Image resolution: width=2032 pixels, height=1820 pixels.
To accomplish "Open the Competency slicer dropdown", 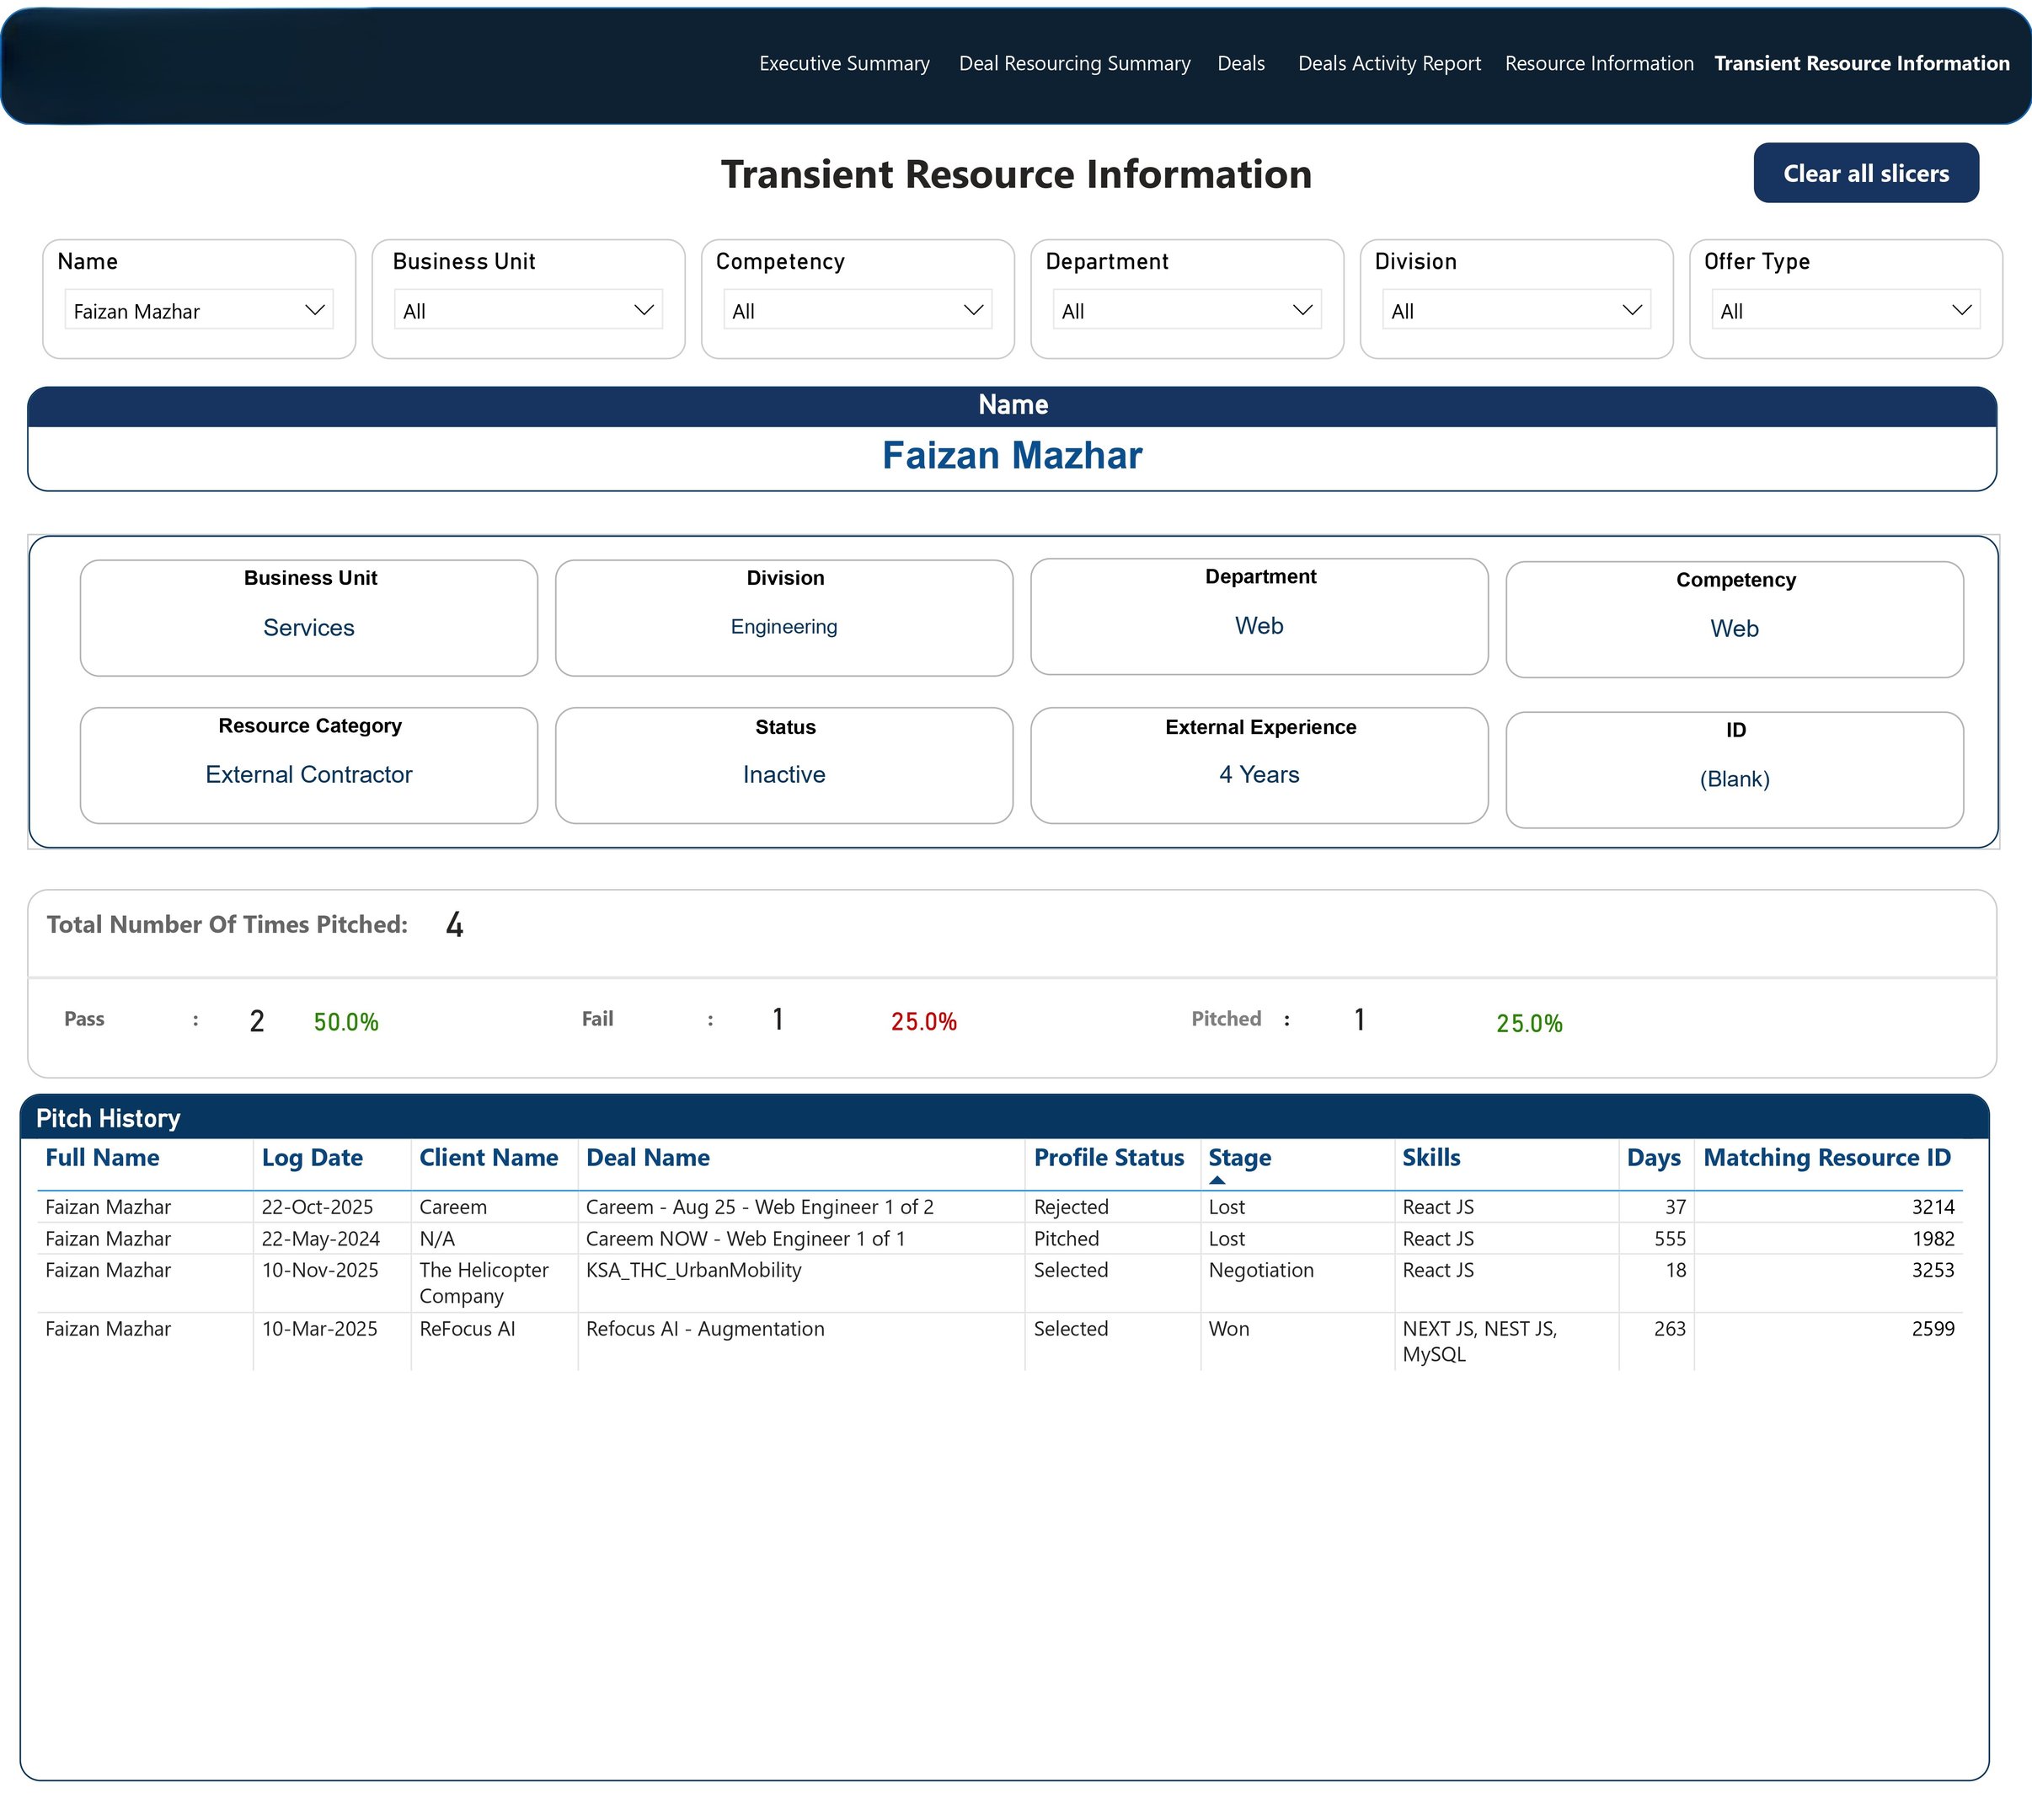I will click(x=972, y=310).
